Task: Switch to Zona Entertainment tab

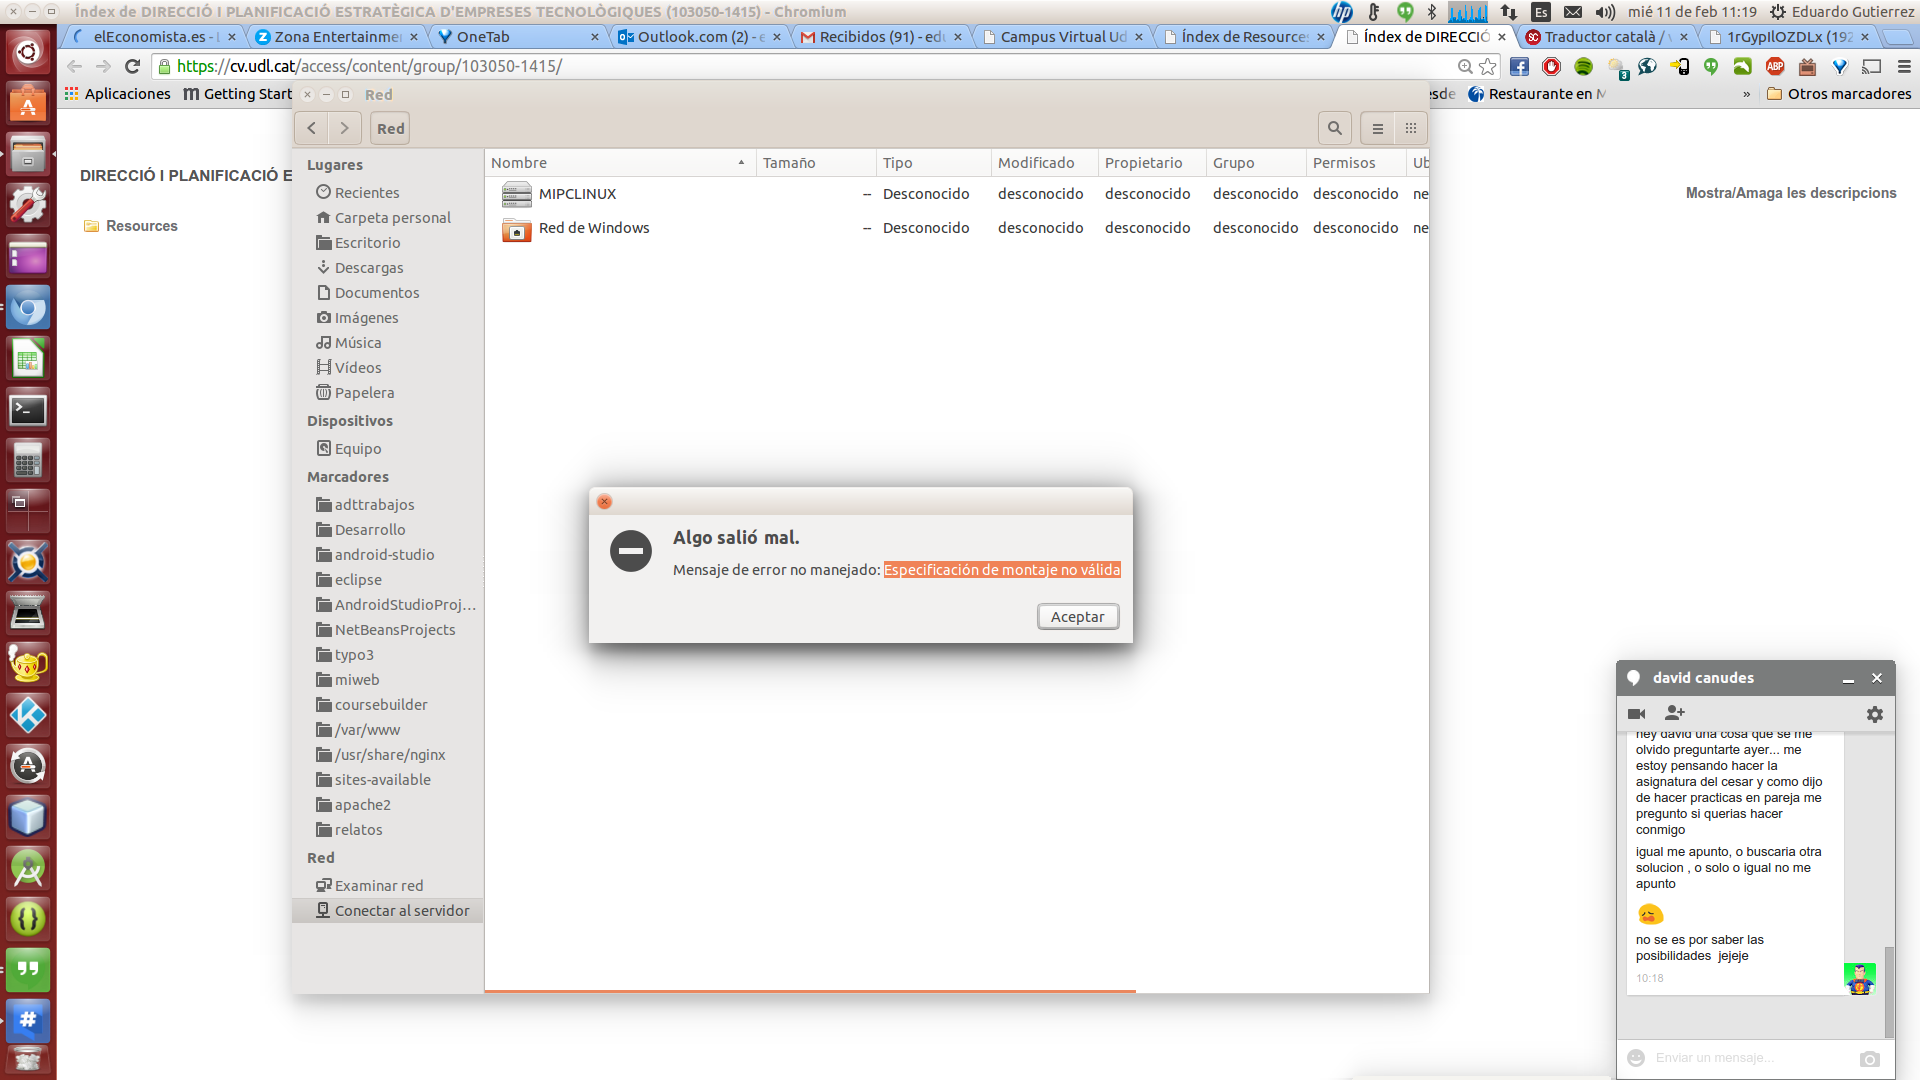Action: (333, 37)
